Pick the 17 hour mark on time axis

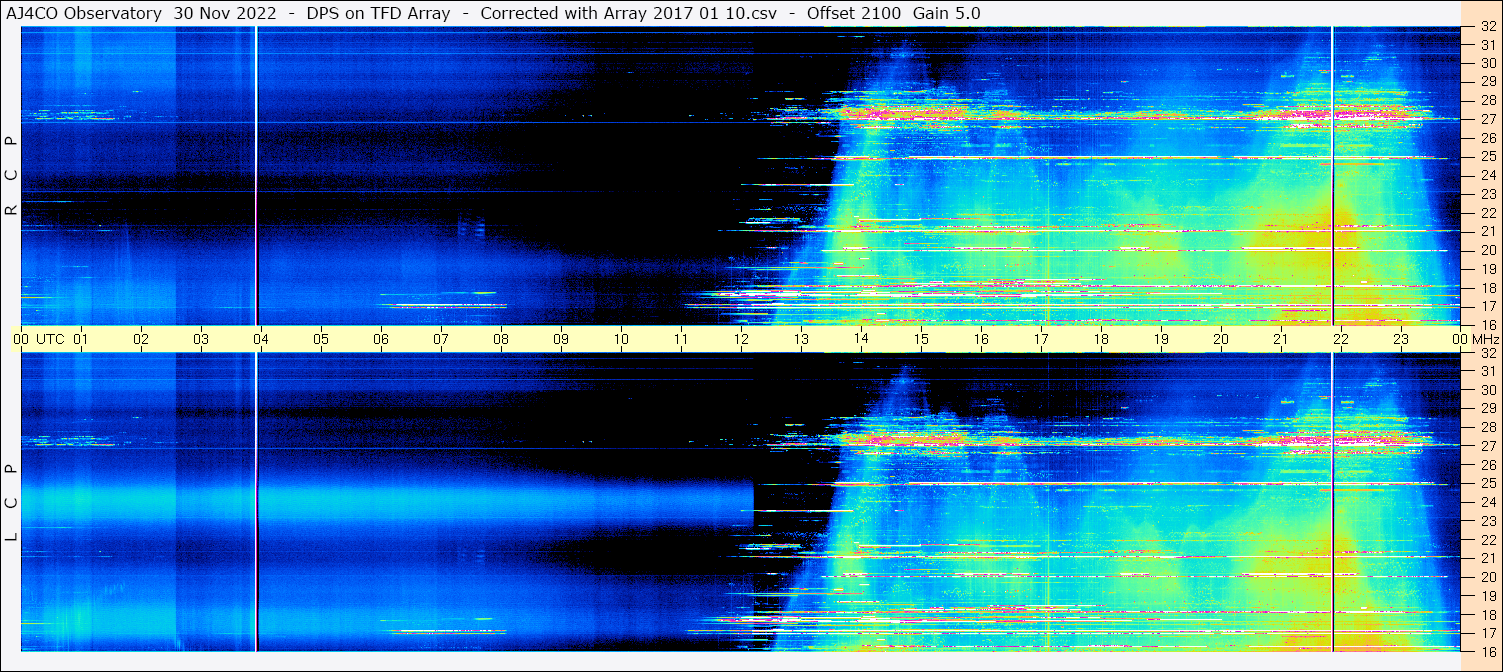coord(1041,339)
